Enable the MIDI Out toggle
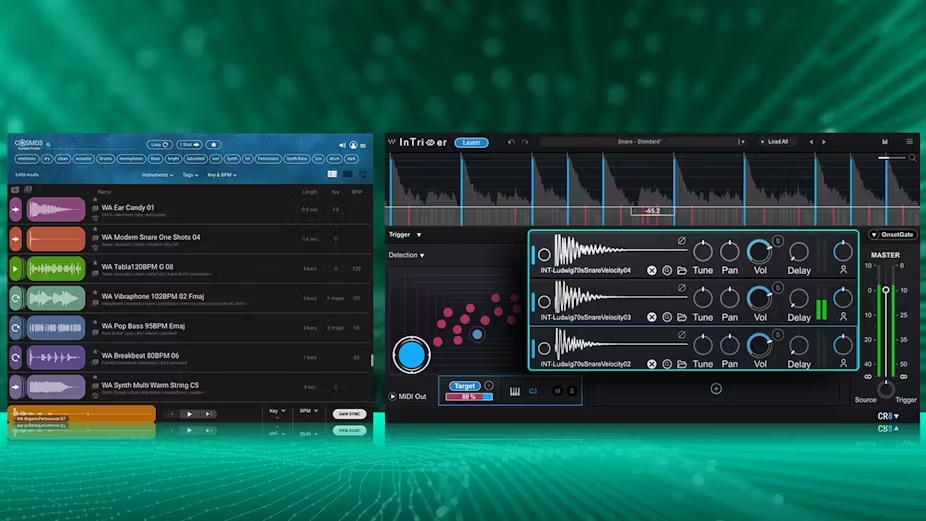The width and height of the screenshot is (926, 521). point(393,397)
